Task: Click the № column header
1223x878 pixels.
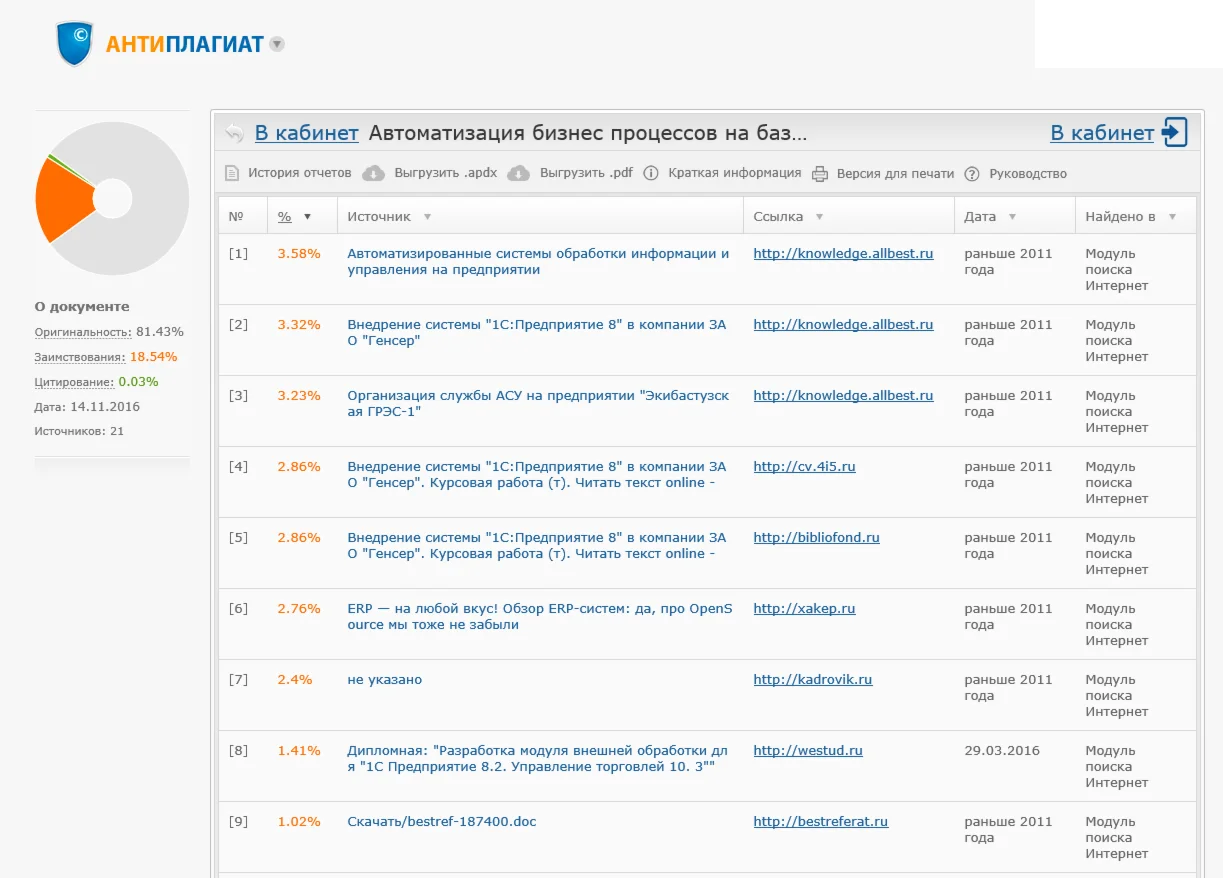Action: [x=236, y=216]
